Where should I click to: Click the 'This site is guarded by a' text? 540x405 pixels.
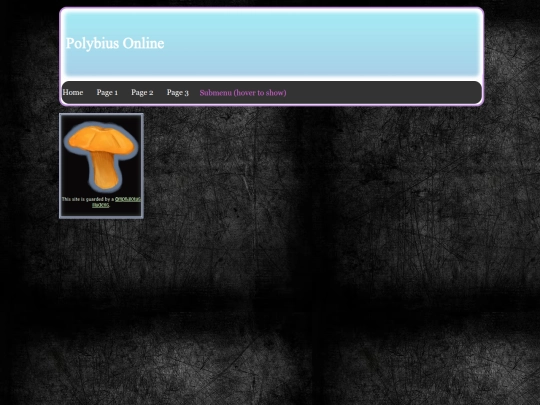point(88,199)
